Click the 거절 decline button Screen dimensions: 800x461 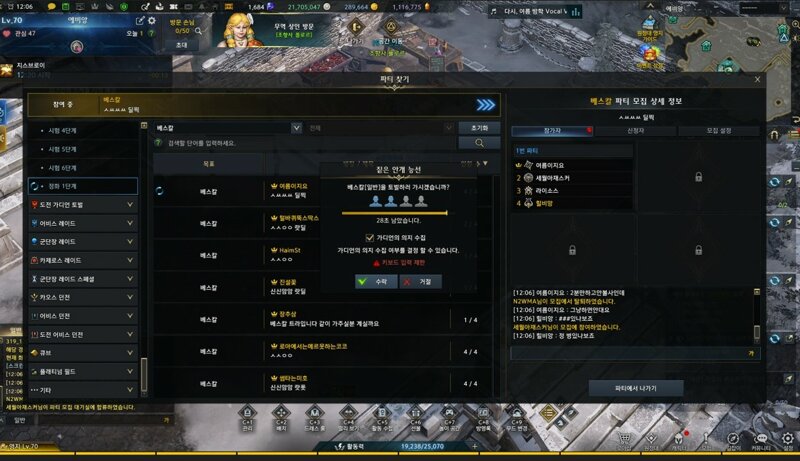pos(420,281)
